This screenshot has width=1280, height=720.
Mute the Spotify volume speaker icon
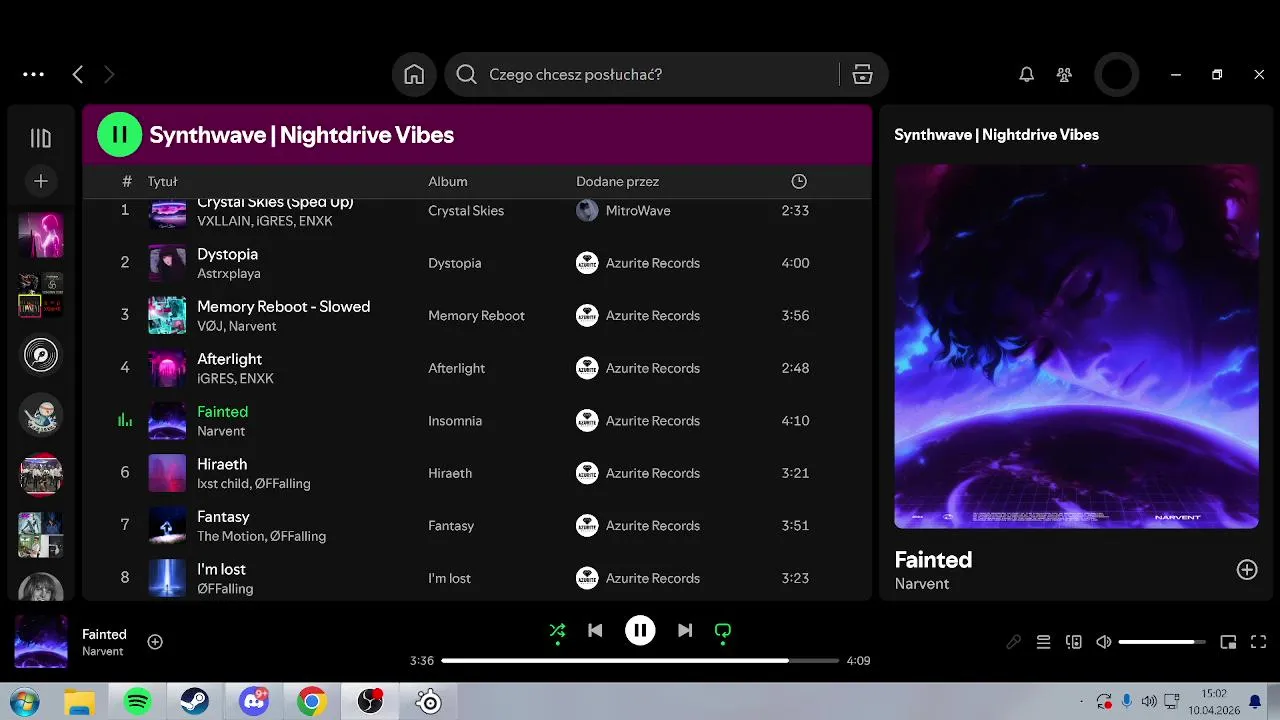[x=1104, y=642]
